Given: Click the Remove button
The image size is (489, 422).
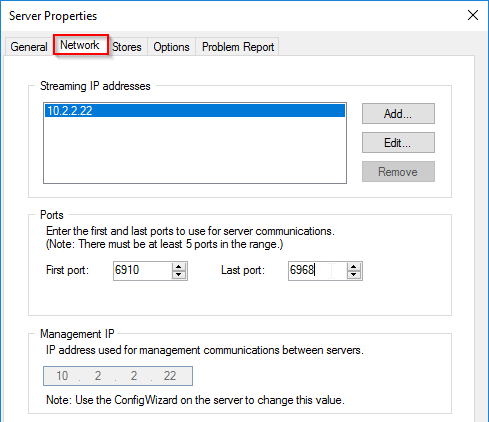Looking at the screenshot, I should [398, 172].
